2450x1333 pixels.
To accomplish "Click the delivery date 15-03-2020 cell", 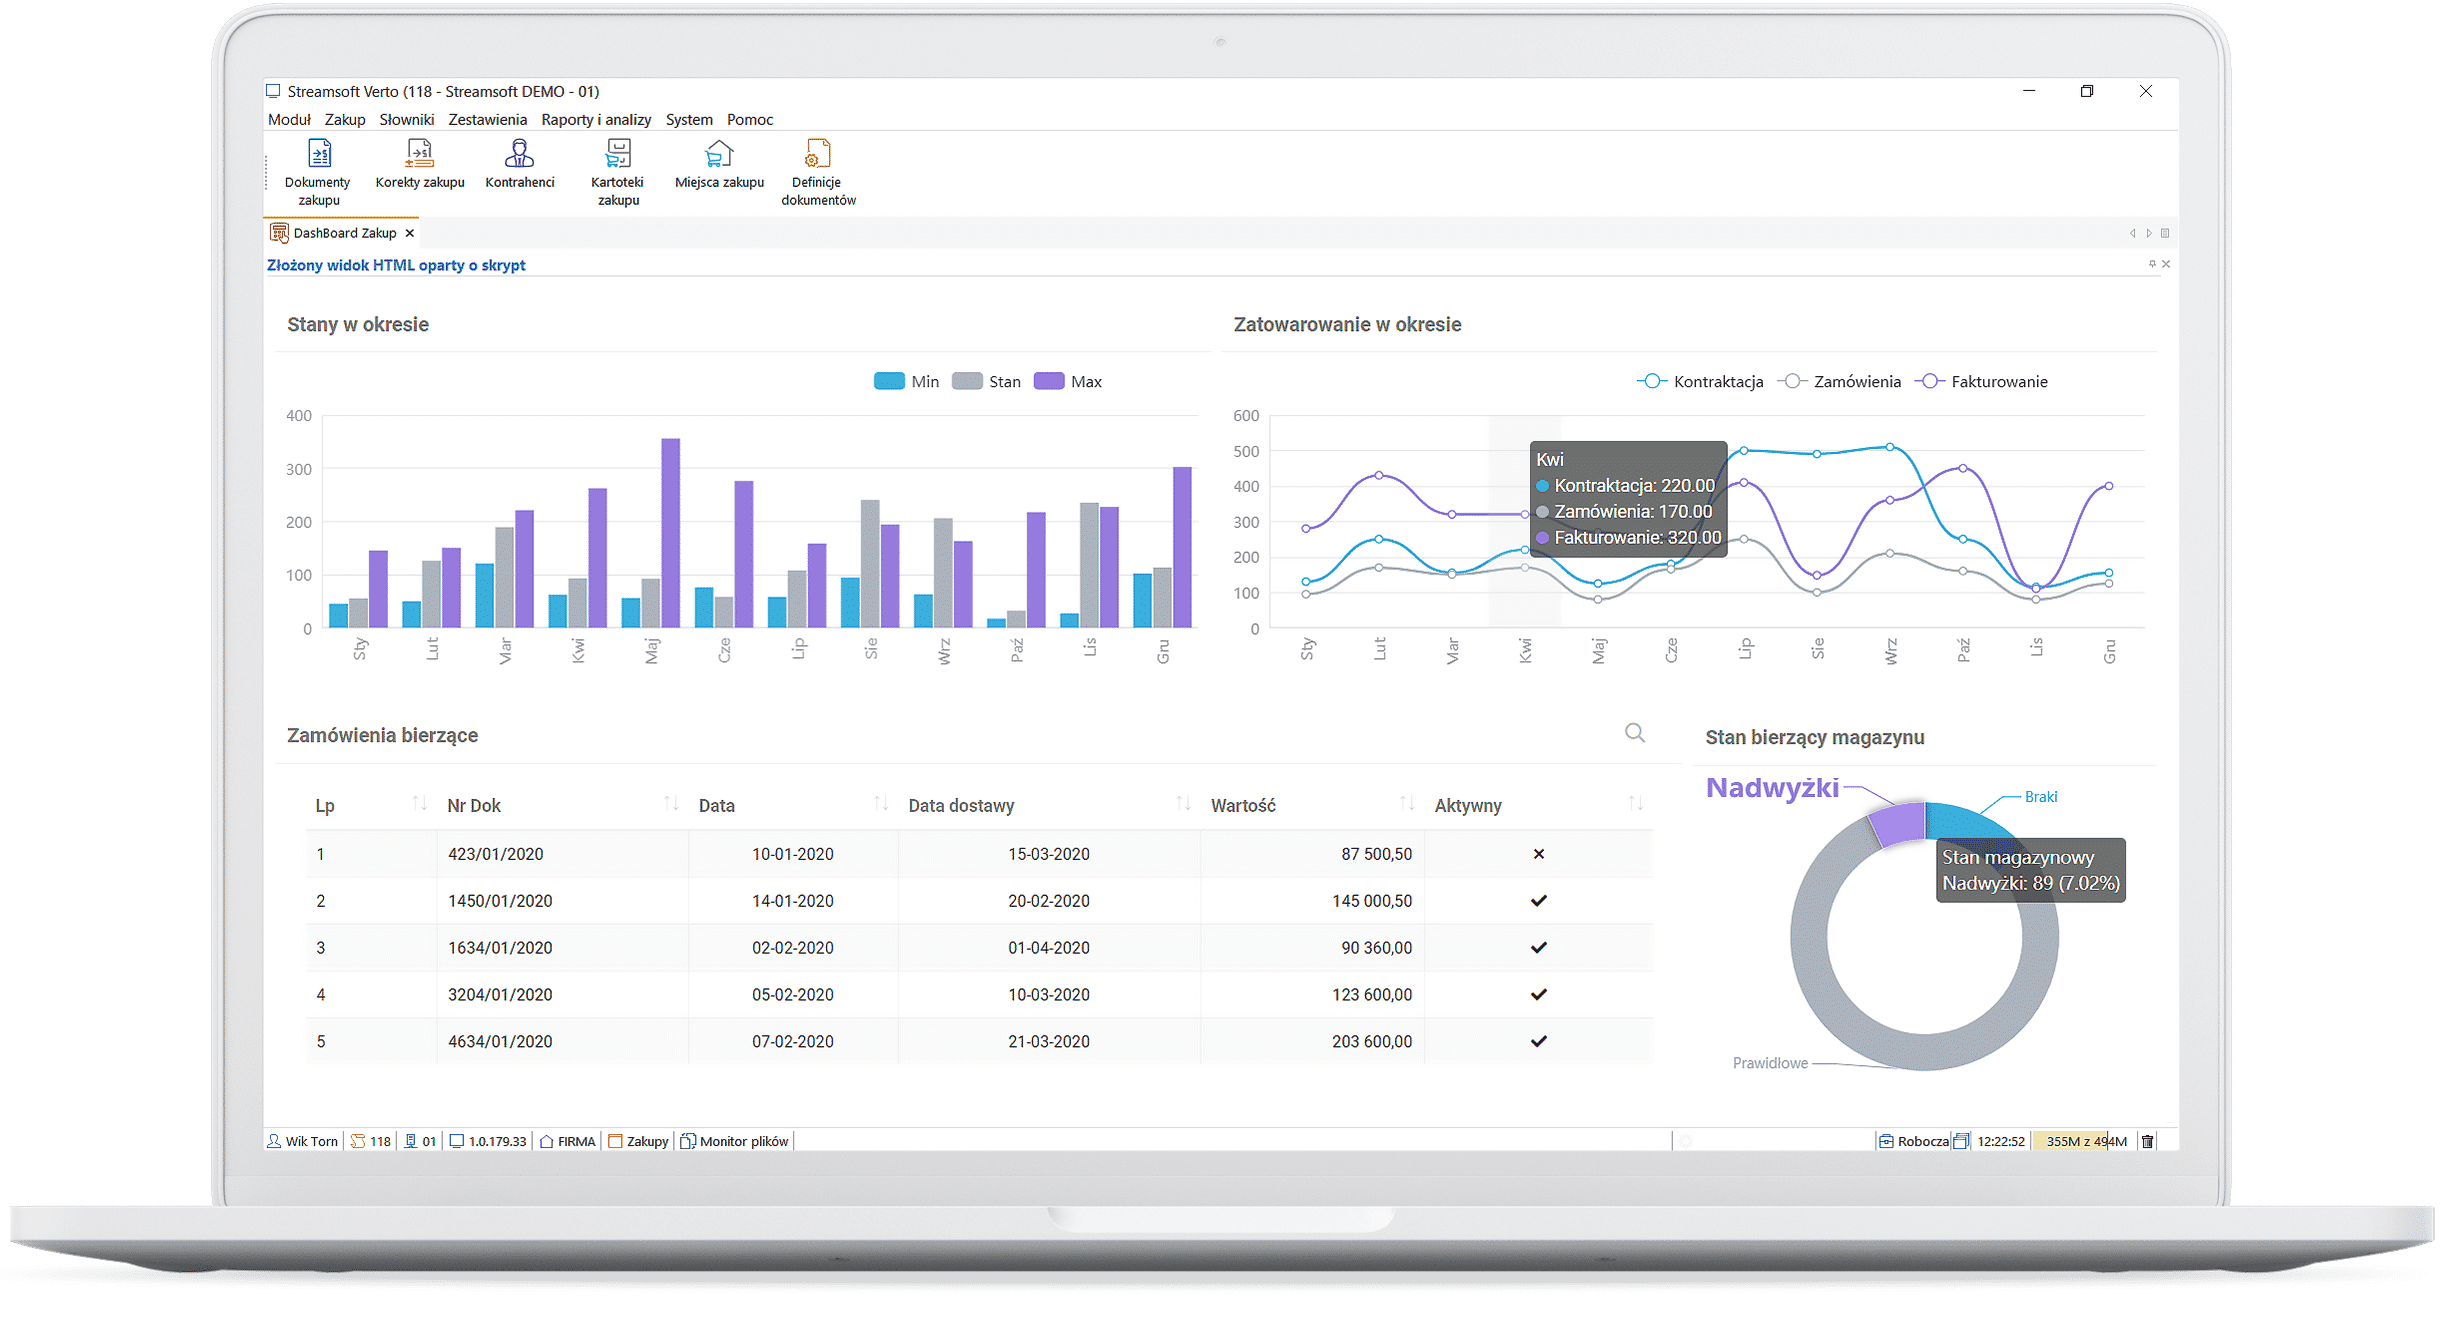I will point(1048,854).
